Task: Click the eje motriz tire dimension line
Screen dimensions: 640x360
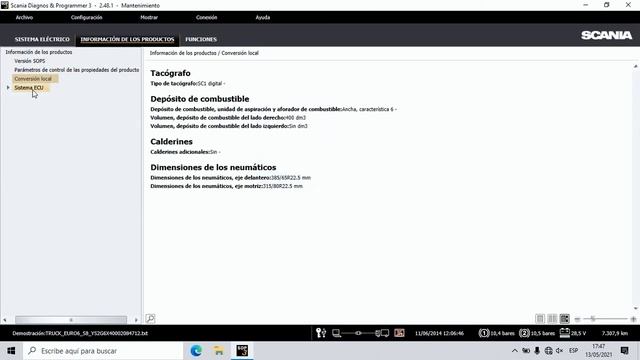Action: tap(227, 186)
